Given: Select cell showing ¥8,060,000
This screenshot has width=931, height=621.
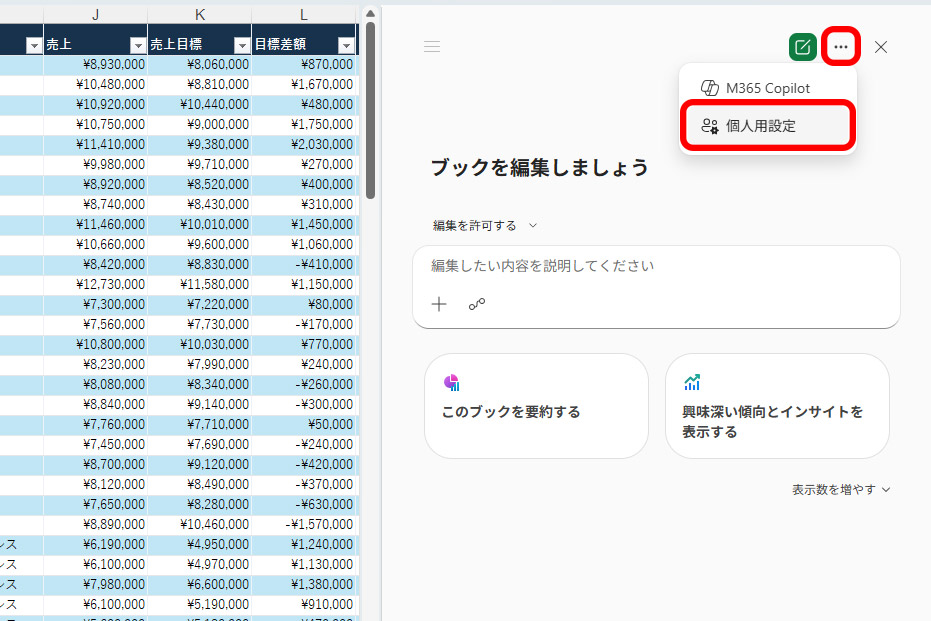Looking at the screenshot, I should click(x=200, y=64).
